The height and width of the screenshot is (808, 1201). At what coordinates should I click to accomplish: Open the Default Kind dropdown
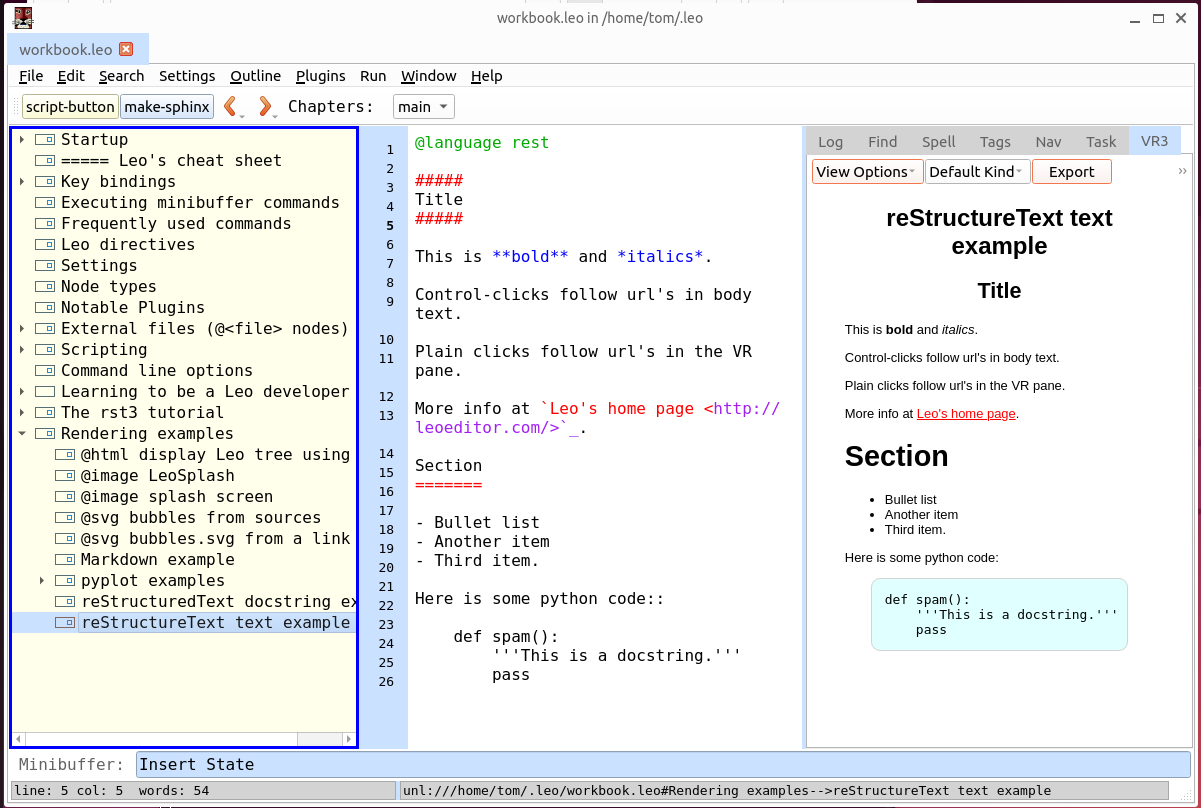977,172
